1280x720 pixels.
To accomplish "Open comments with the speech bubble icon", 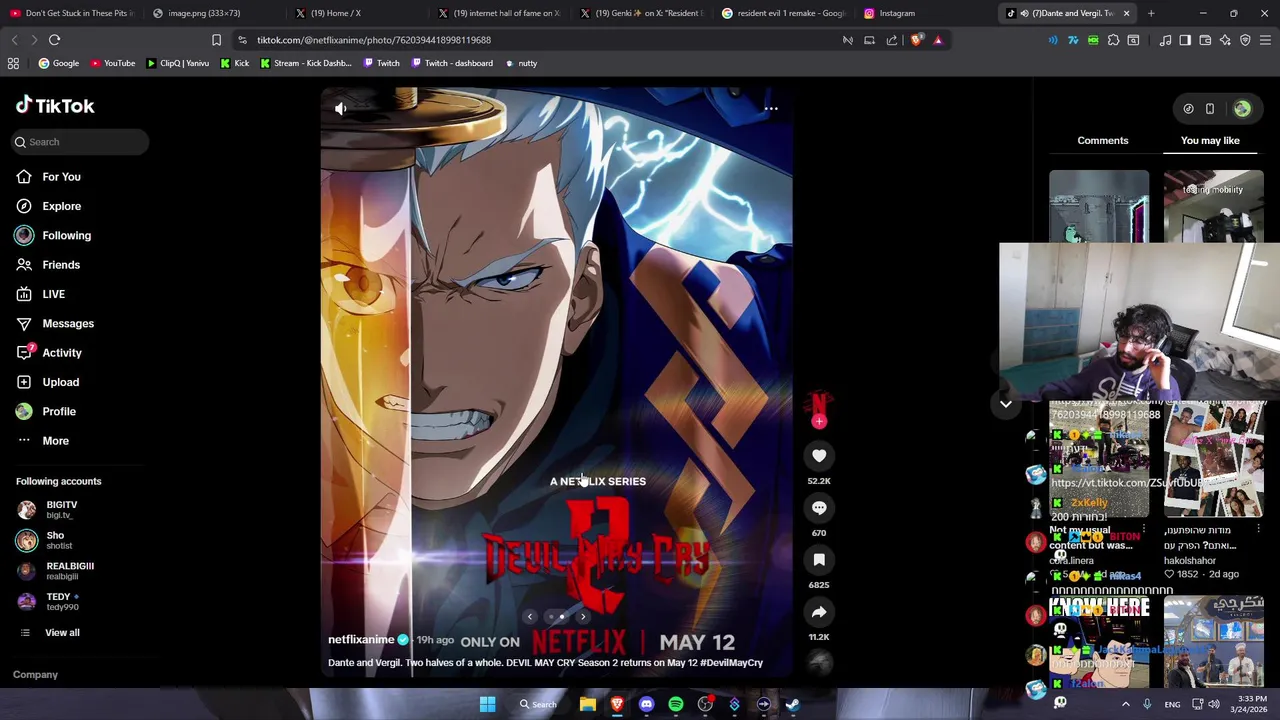I will 819,508.
